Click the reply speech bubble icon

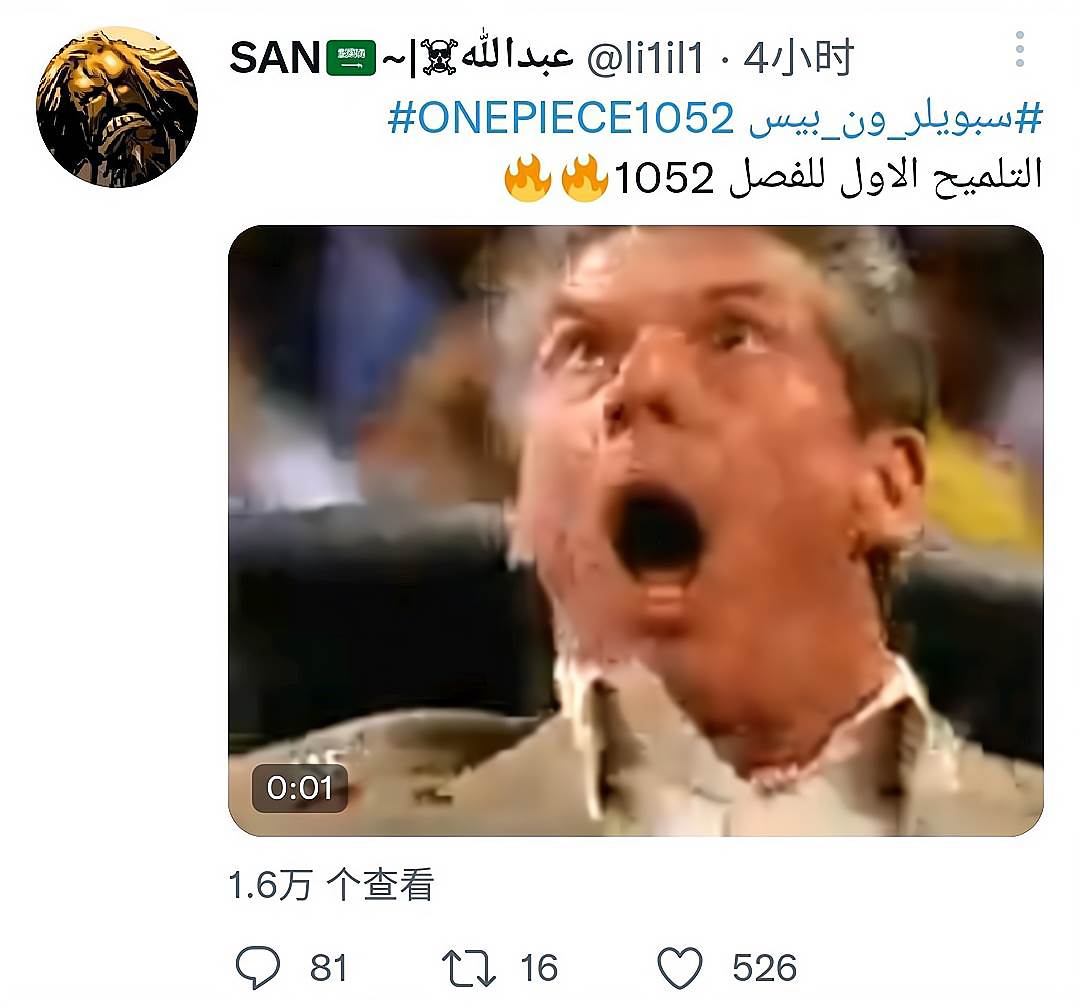(258, 967)
